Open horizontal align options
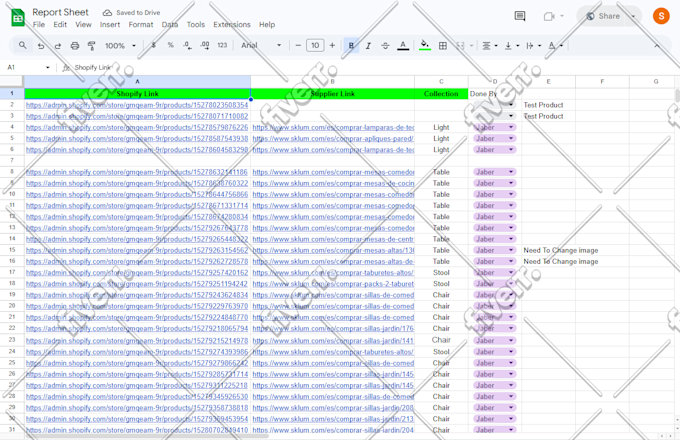Viewport: 680px width, 440px height. point(490,46)
